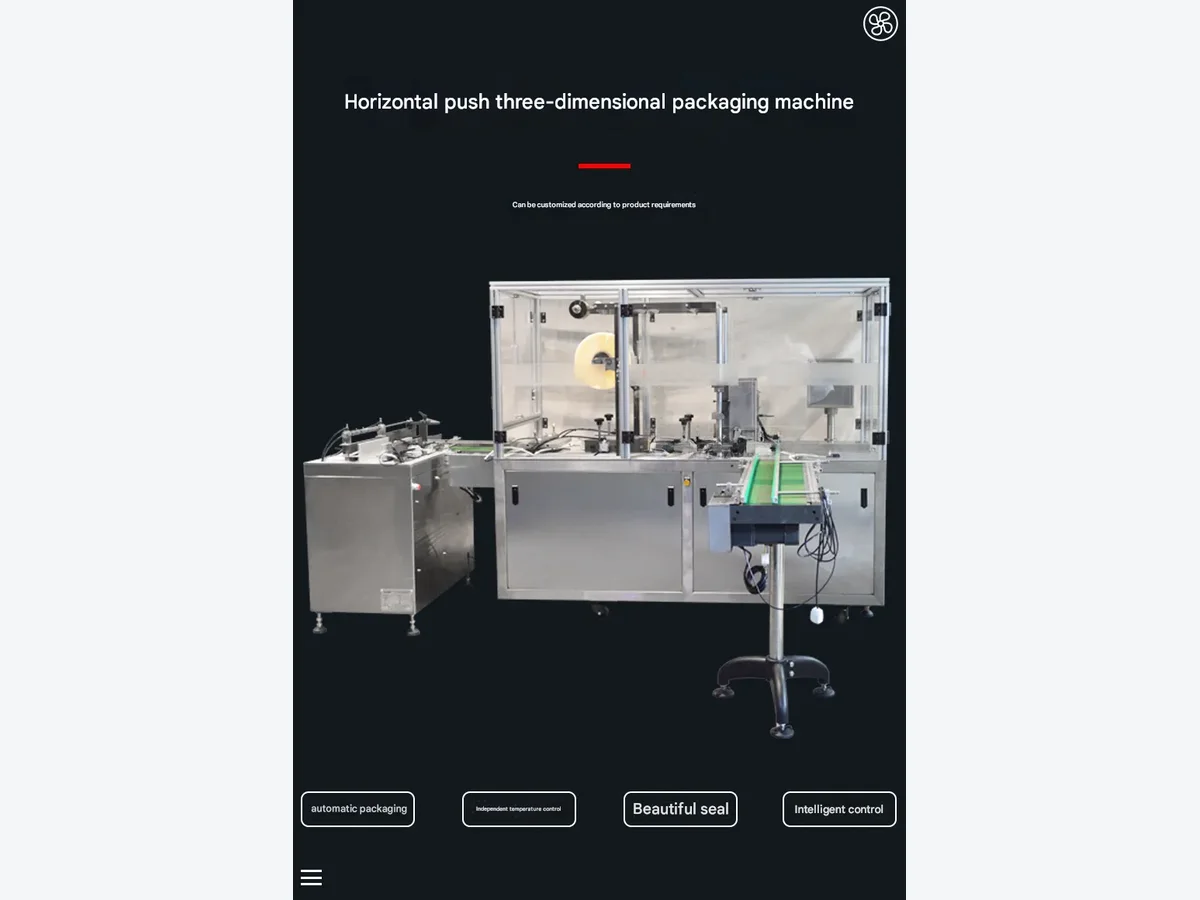Click the 'Horizontal push three-dimensional packaging machine' heading
The height and width of the screenshot is (900, 1200).
point(599,101)
